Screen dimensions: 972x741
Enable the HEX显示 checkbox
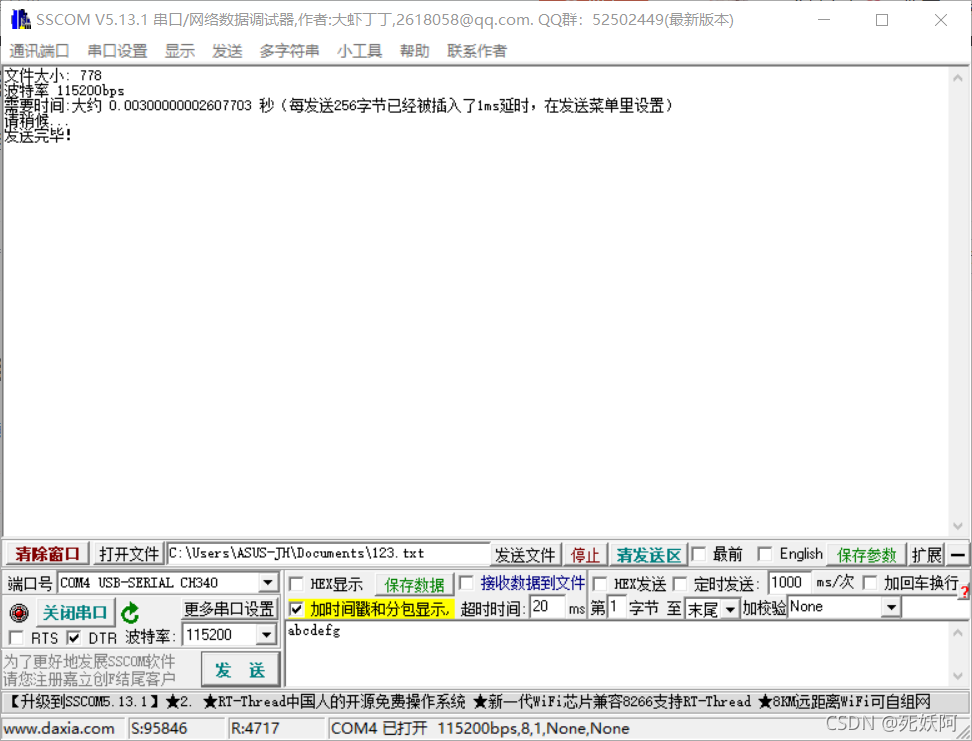[297, 583]
